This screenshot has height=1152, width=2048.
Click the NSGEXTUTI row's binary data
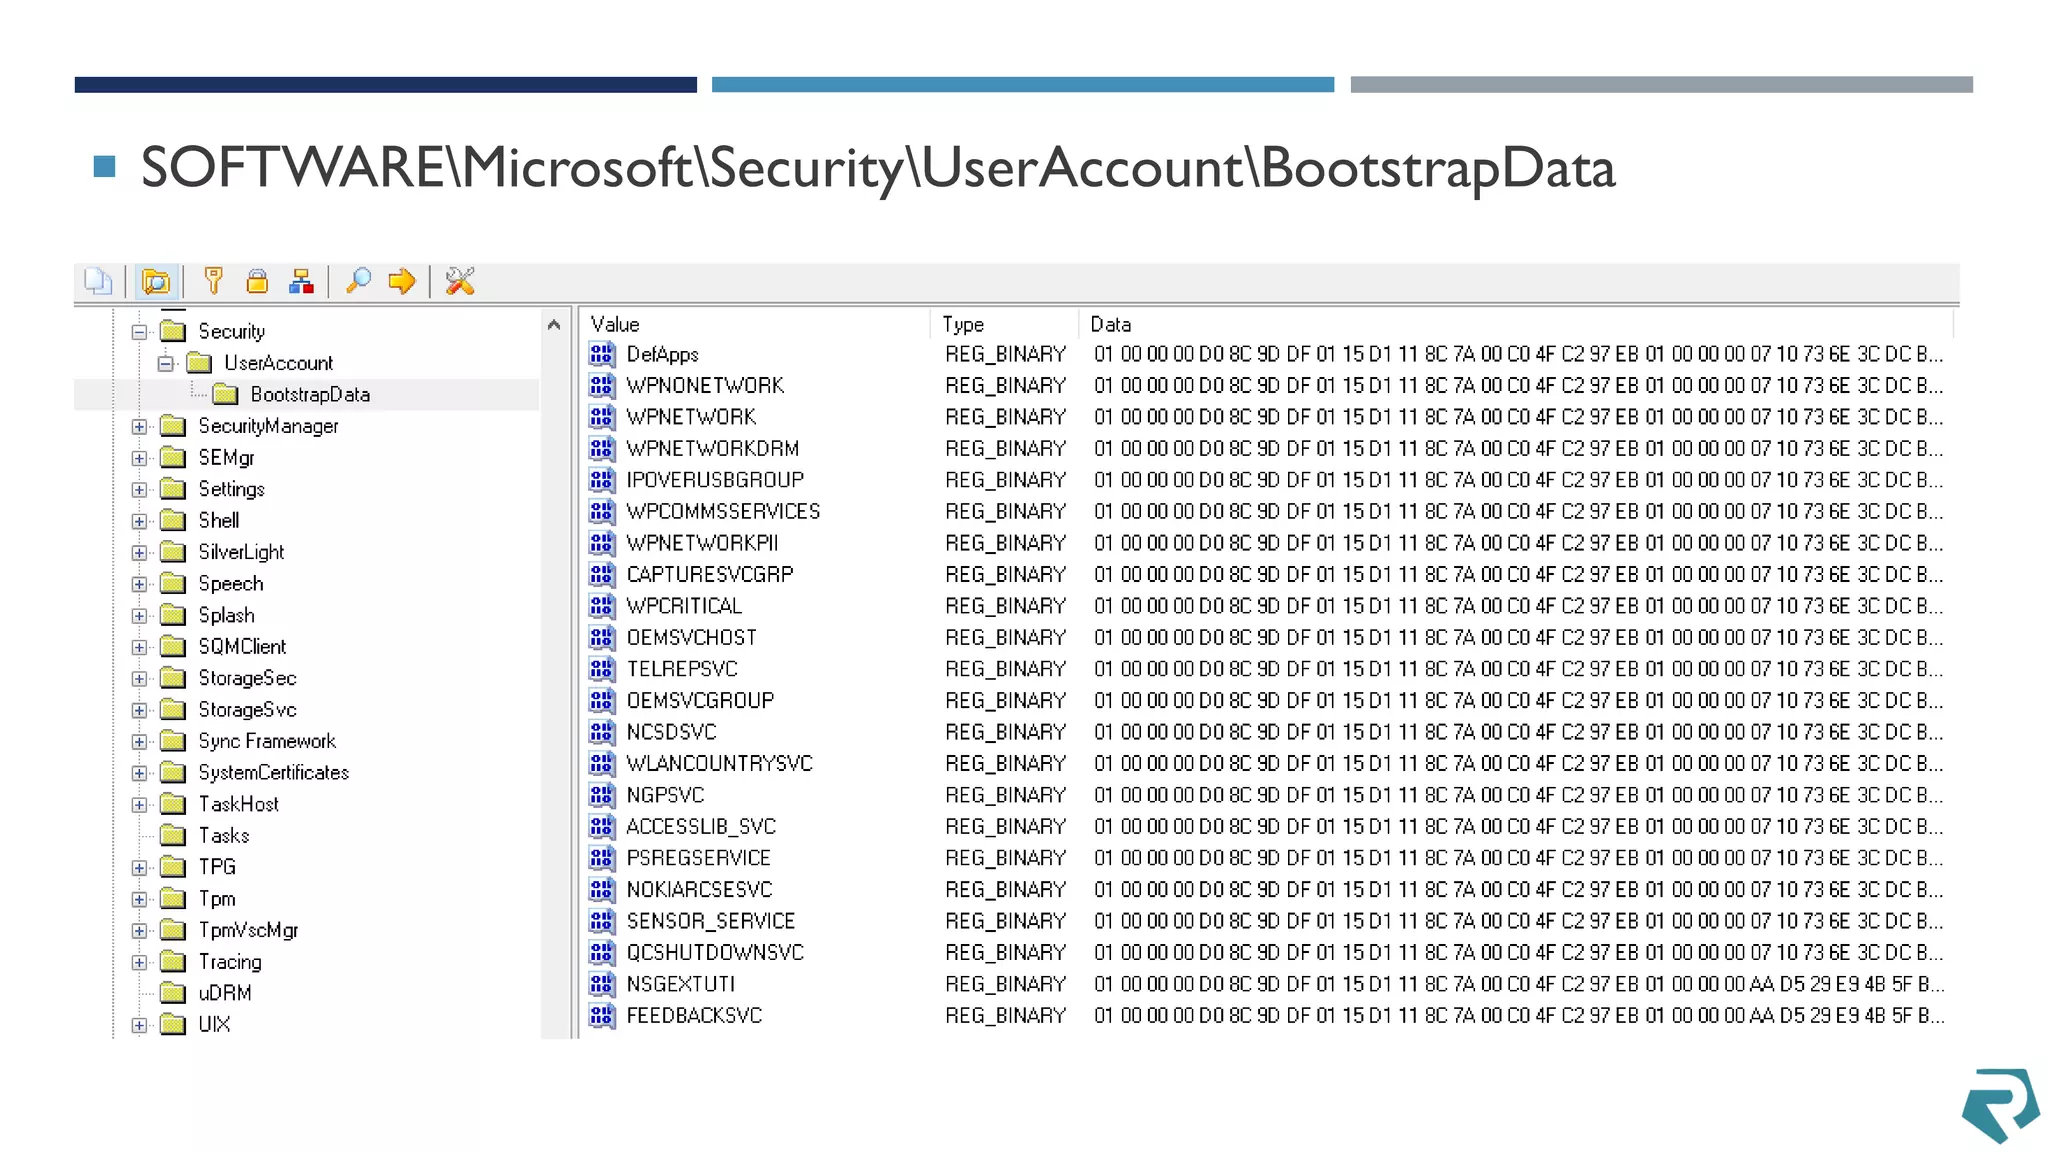click(1518, 984)
